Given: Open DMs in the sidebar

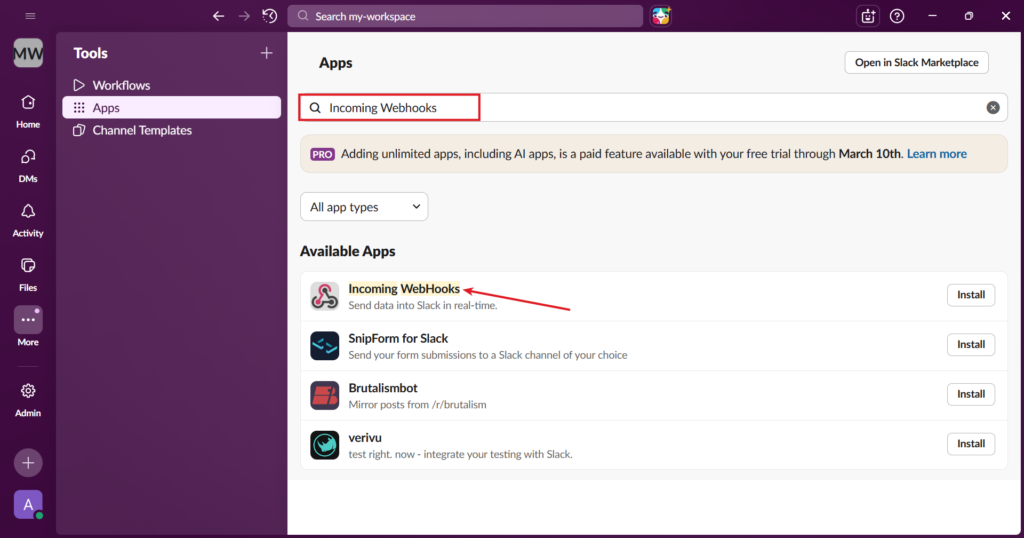Looking at the screenshot, I should [x=28, y=166].
